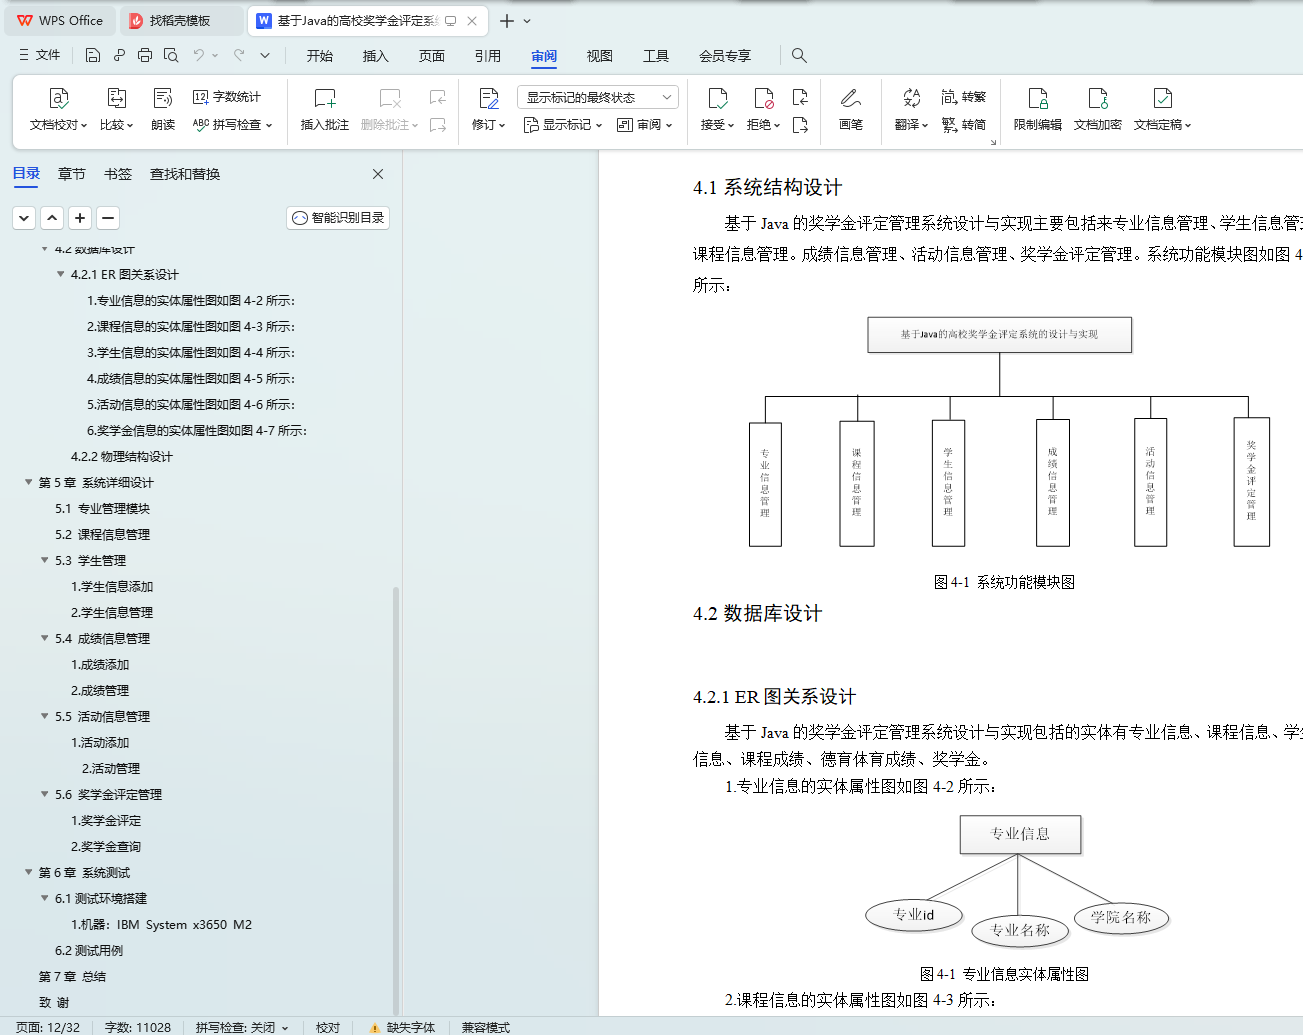Image resolution: width=1303 pixels, height=1035 pixels.
Task: Click the up-arrow button in outline pane
Action: (52, 218)
